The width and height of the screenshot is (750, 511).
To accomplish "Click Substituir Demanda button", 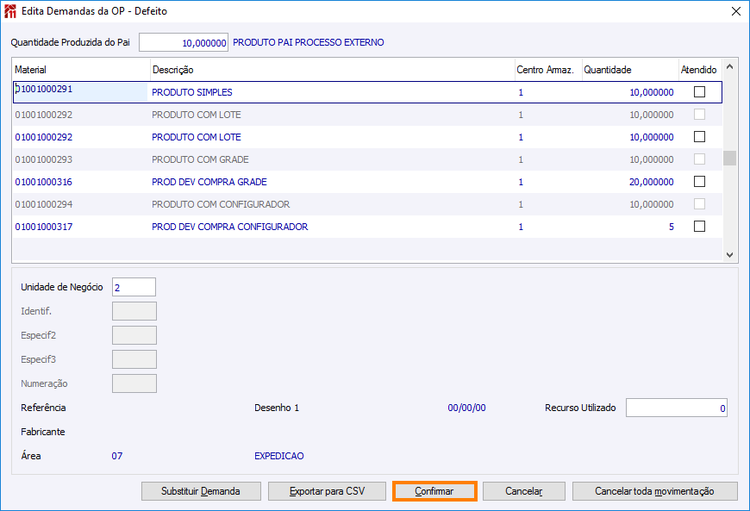I will click(x=201, y=491).
